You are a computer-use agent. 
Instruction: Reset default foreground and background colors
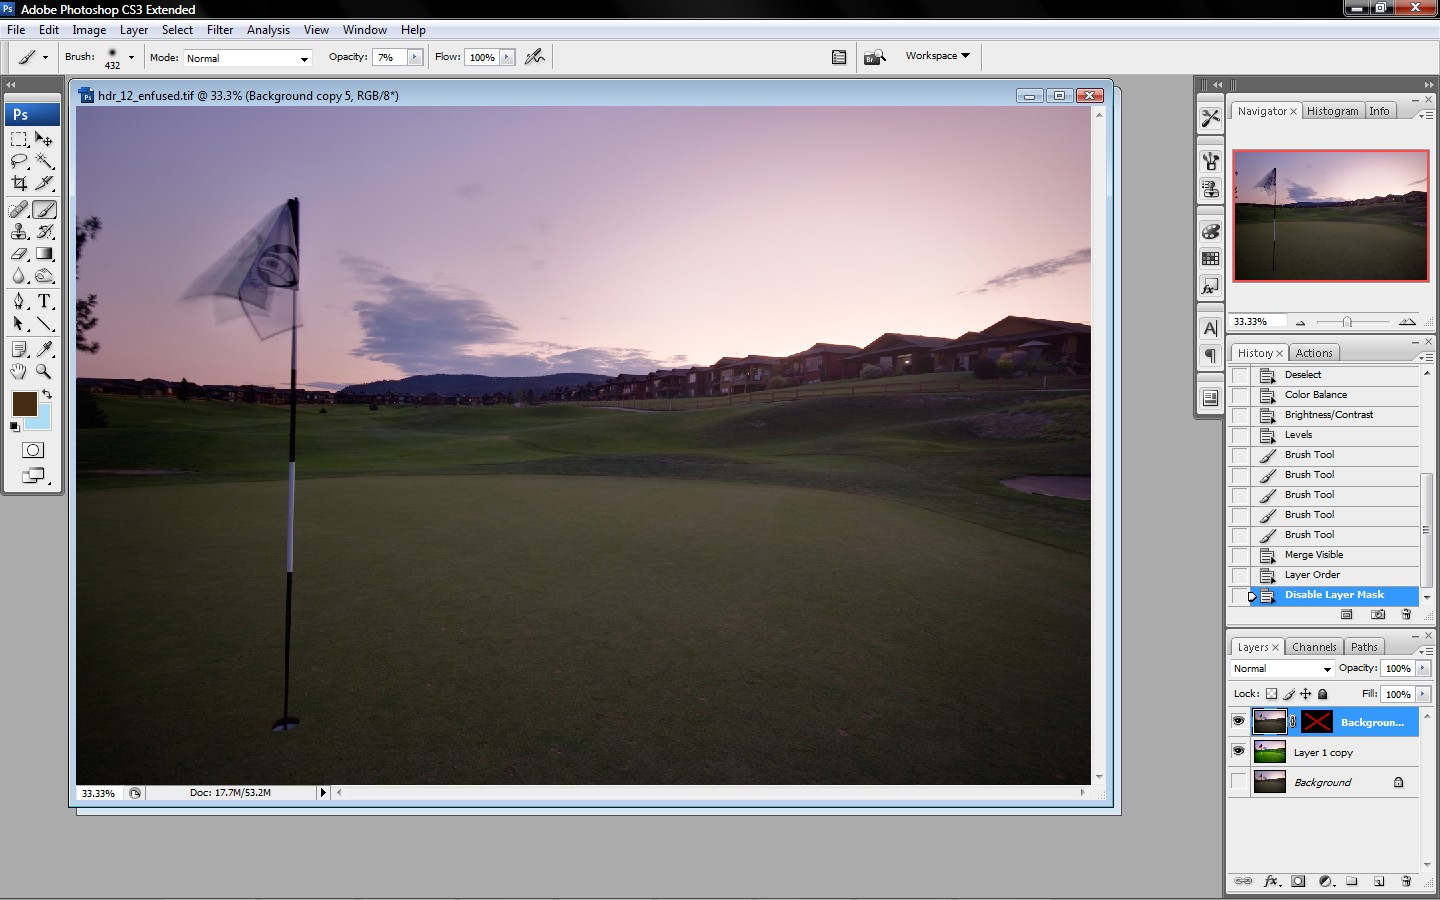pyautogui.click(x=14, y=427)
